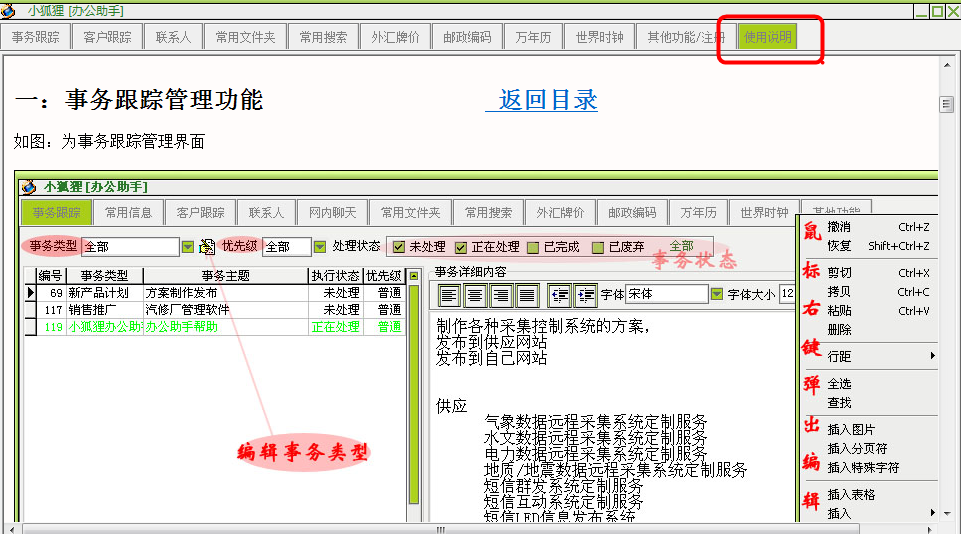
Task: Toggle the 未处理 checkbox
Action: [x=399, y=247]
